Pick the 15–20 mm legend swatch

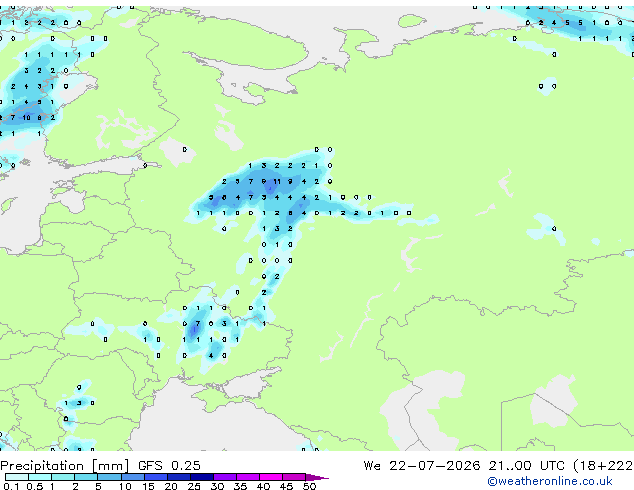click(x=155, y=477)
